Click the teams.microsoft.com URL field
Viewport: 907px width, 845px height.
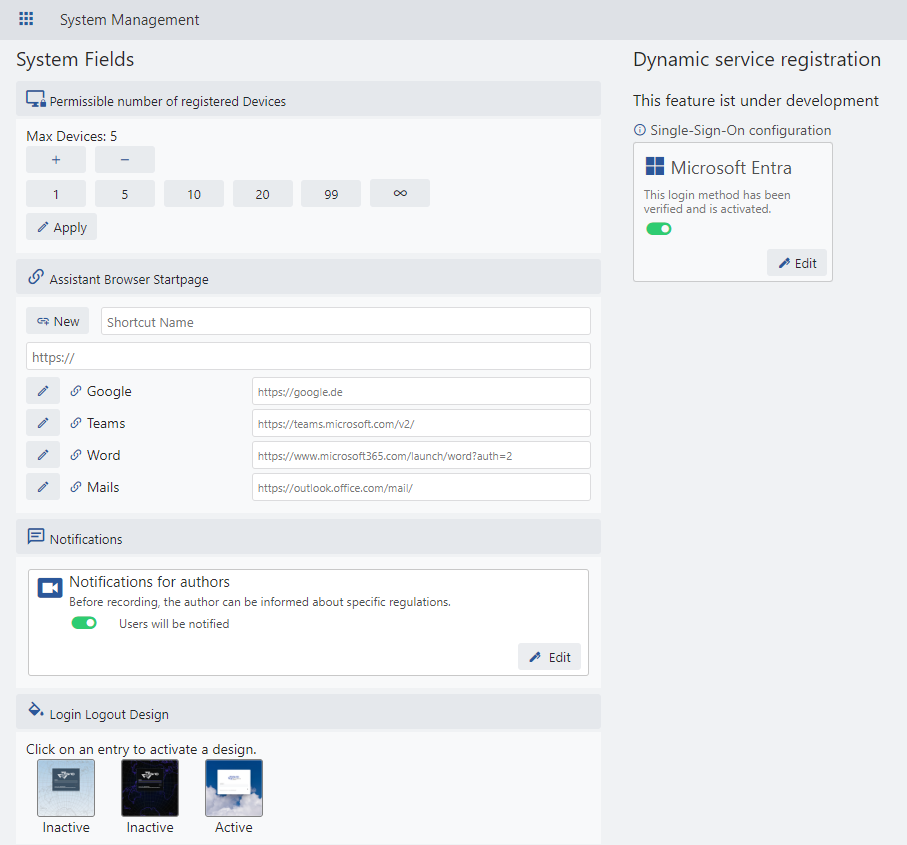point(421,423)
